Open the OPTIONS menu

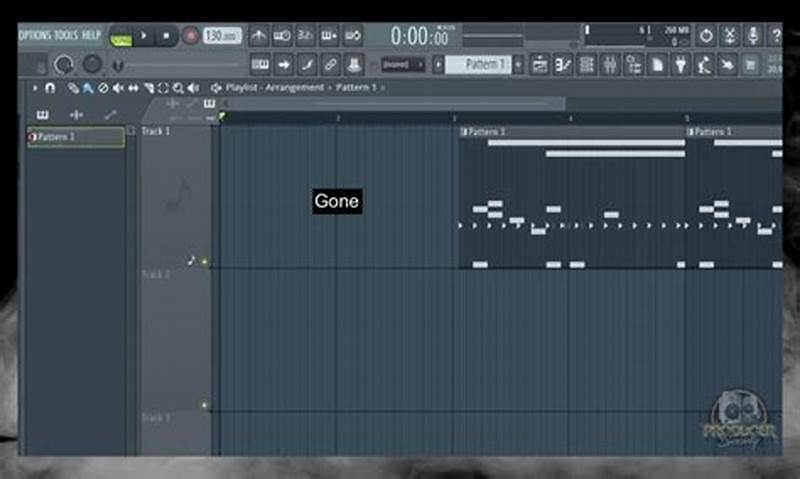pyautogui.click(x=35, y=35)
